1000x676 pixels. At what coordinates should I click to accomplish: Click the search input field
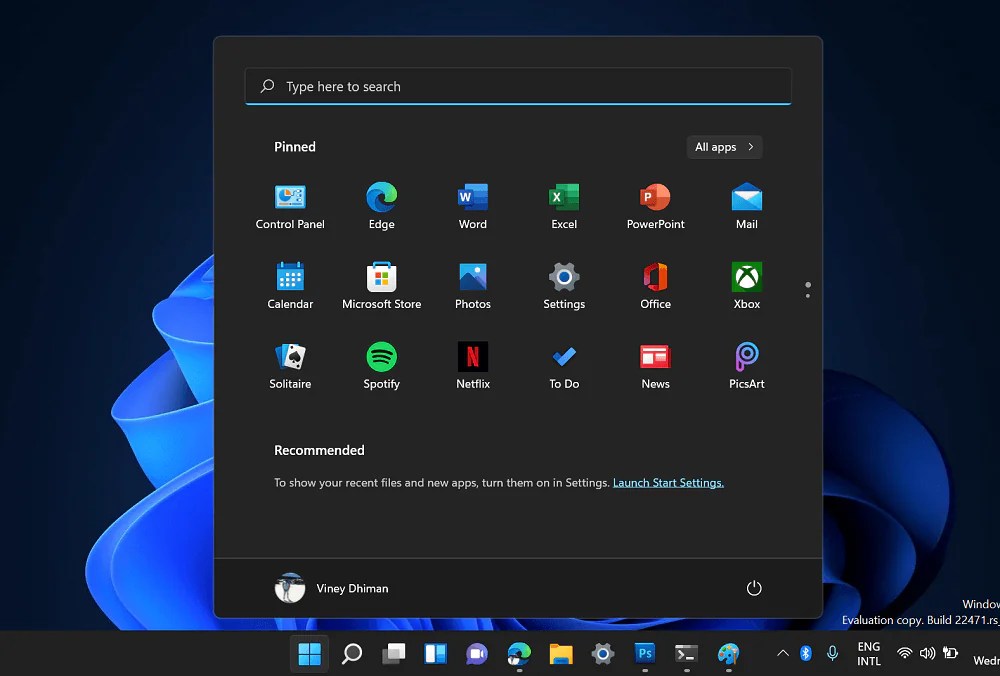click(x=518, y=86)
